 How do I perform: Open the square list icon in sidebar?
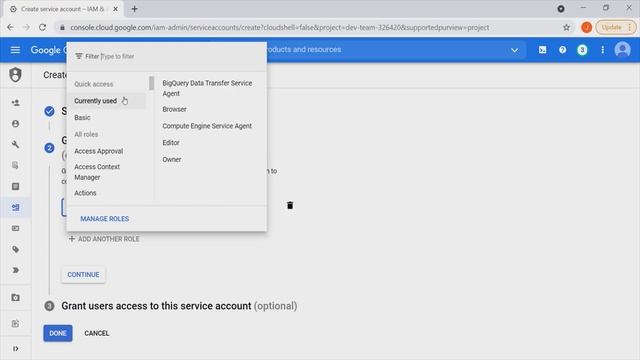(16, 186)
